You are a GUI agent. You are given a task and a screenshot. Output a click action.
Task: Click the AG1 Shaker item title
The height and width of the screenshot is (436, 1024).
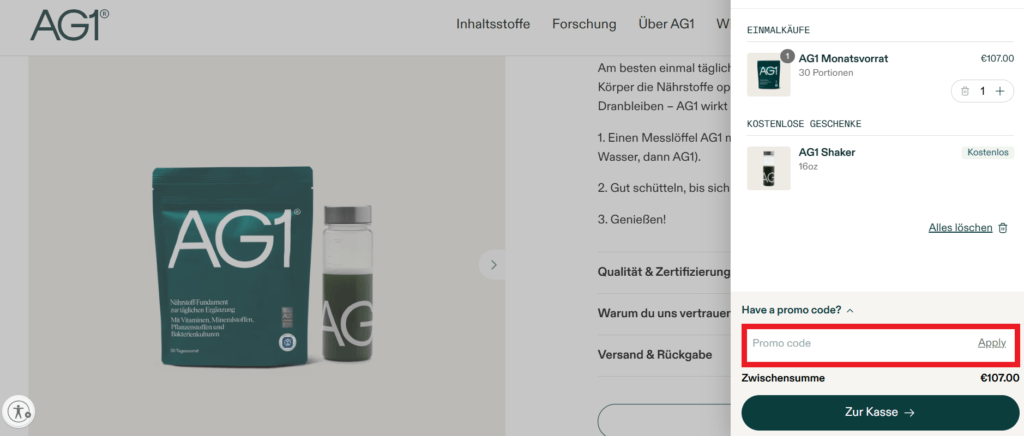[827, 152]
